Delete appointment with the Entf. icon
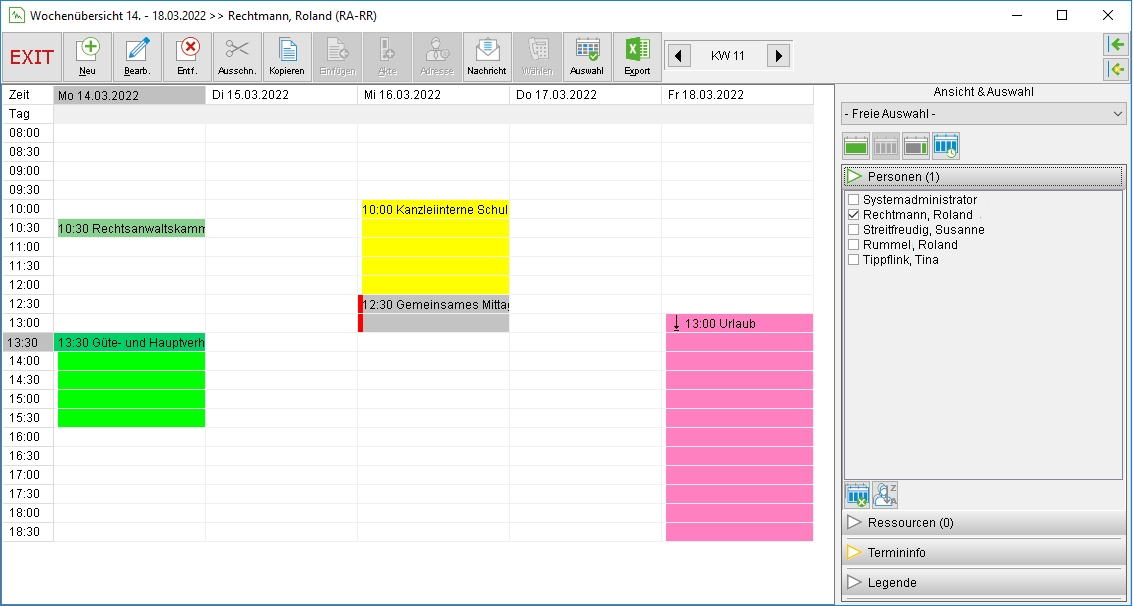The height and width of the screenshot is (606, 1133). point(187,56)
